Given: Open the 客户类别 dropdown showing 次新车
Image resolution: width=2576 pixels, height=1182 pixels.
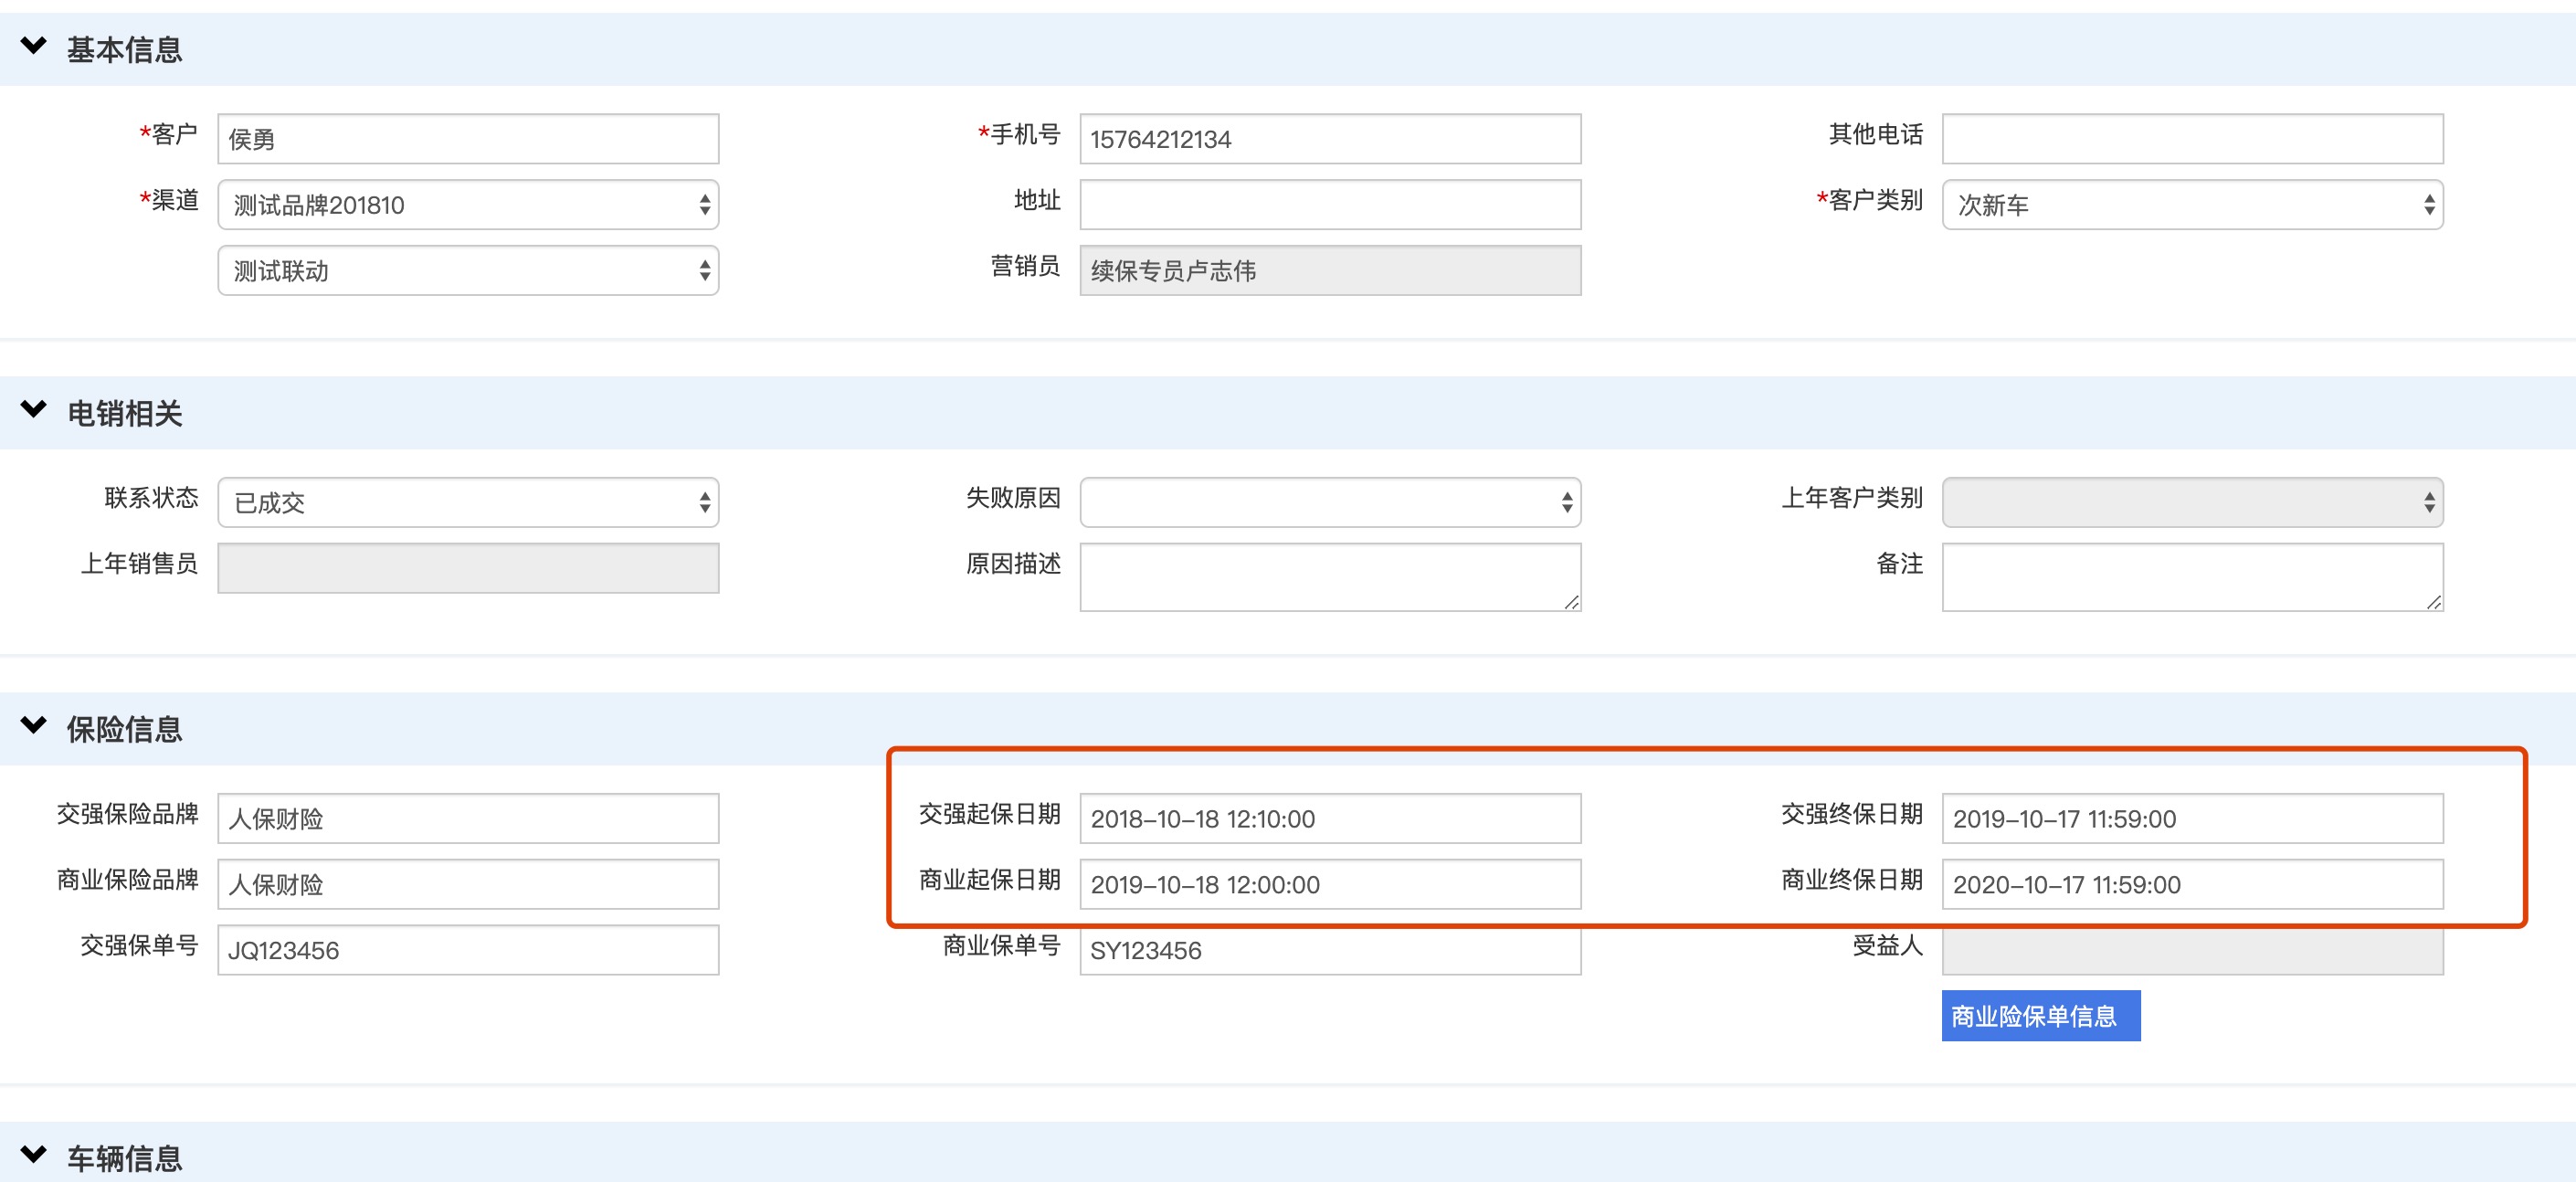Looking at the screenshot, I should 2191,205.
